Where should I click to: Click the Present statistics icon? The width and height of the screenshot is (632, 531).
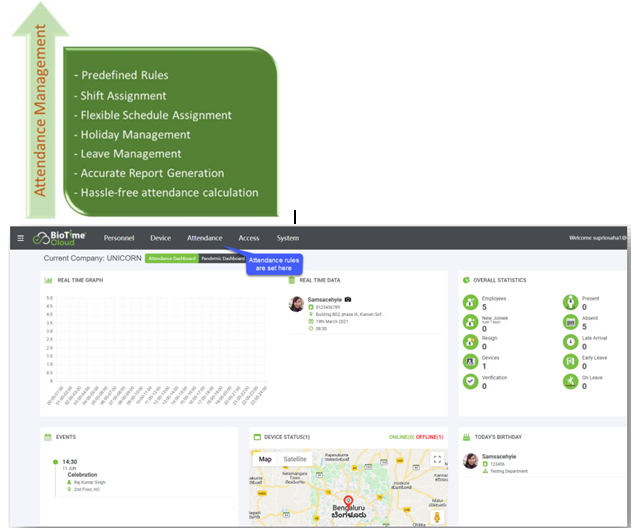tap(571, 302)
